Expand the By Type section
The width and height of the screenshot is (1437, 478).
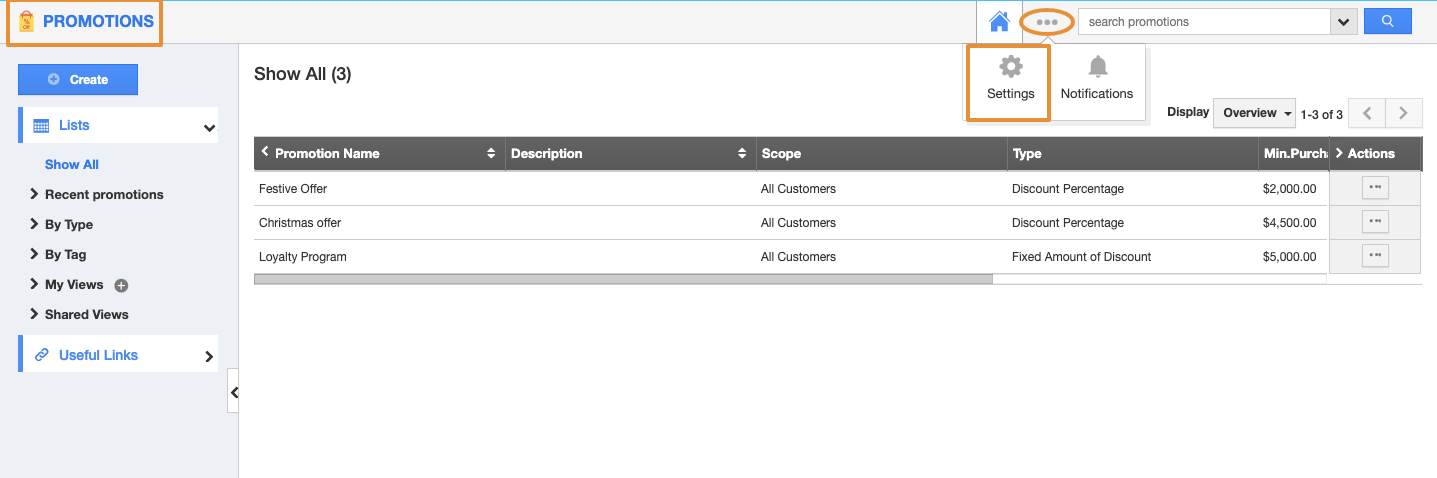coord(68,224)
